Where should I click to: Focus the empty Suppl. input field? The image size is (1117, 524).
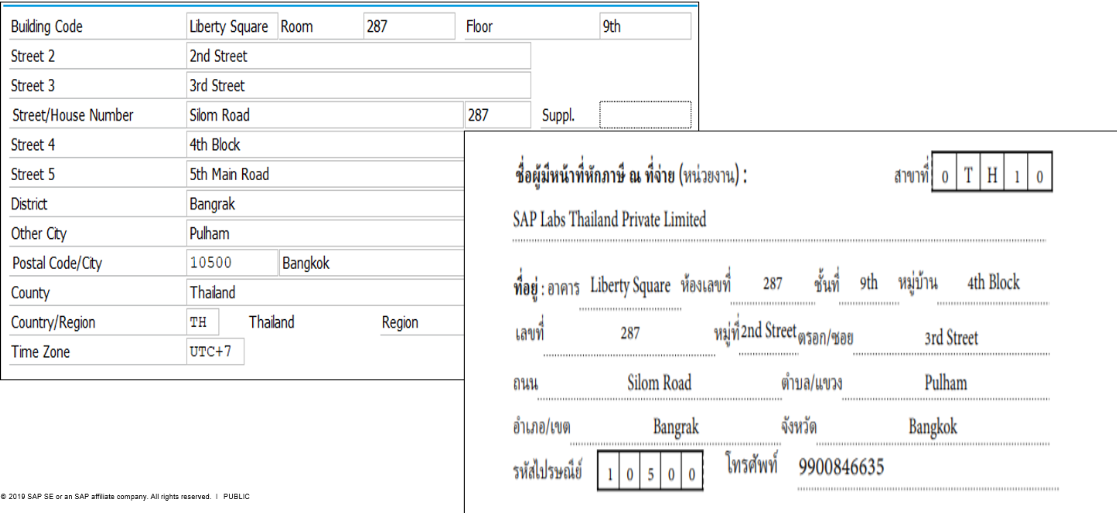pos(645,115)
